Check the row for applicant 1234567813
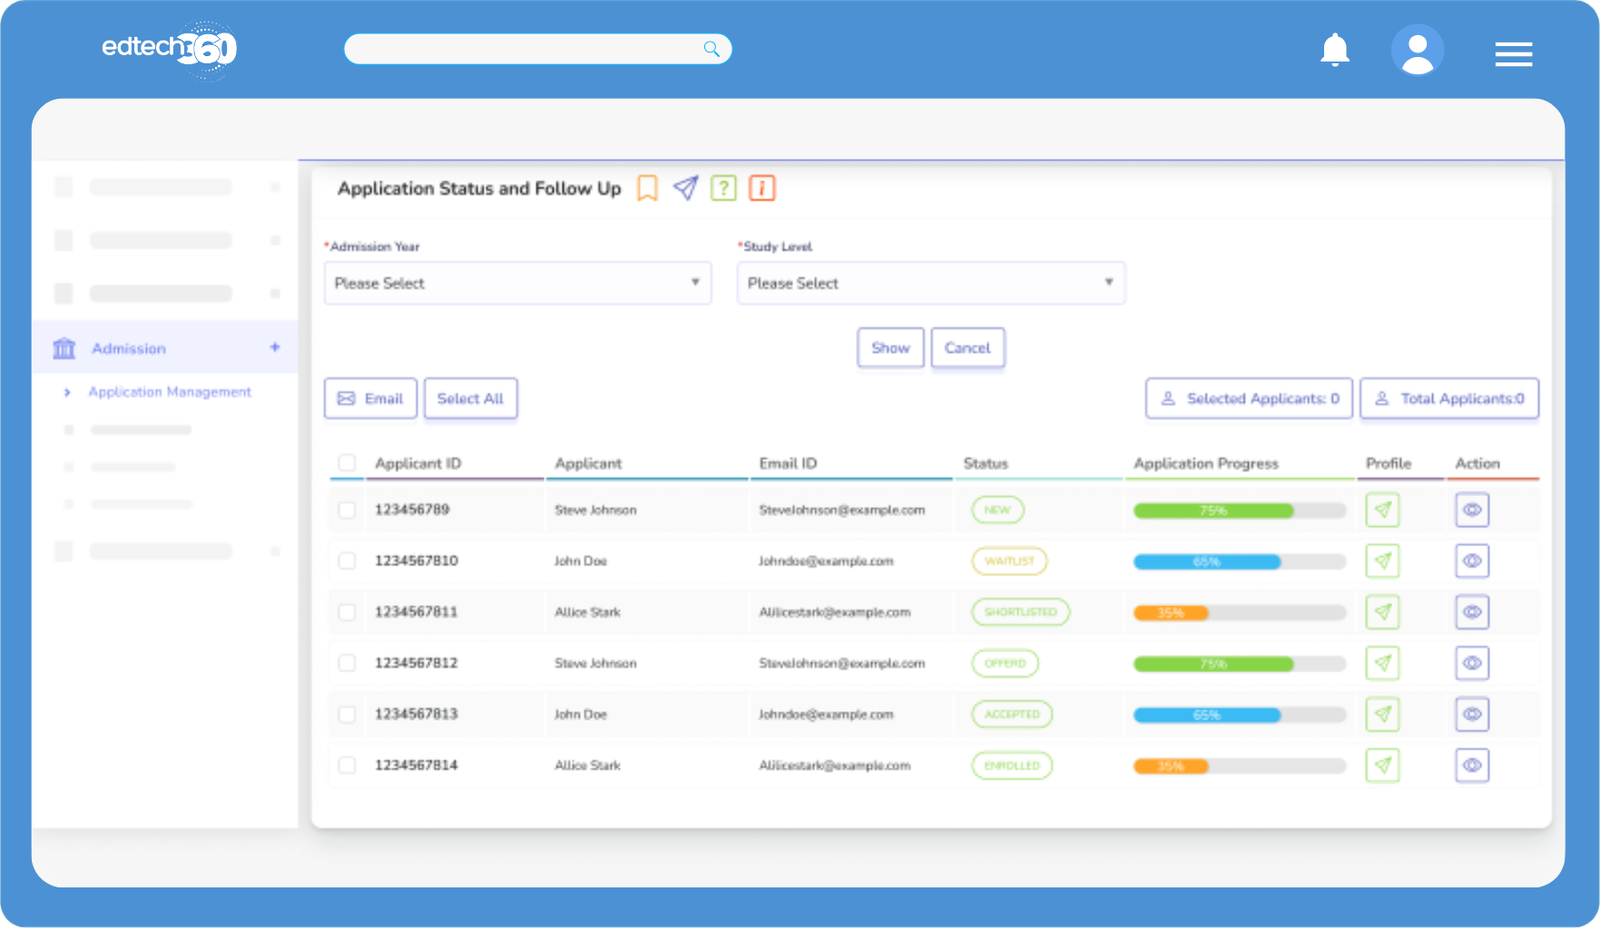 click(347, 714)
